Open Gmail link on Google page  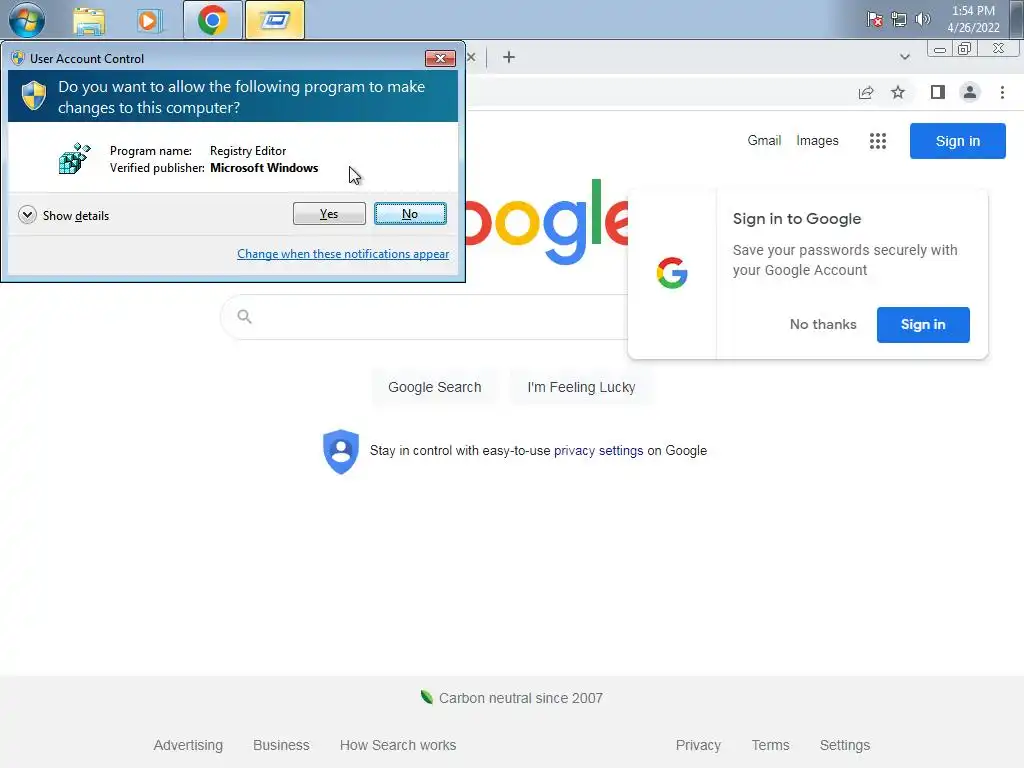pos(764,140)
